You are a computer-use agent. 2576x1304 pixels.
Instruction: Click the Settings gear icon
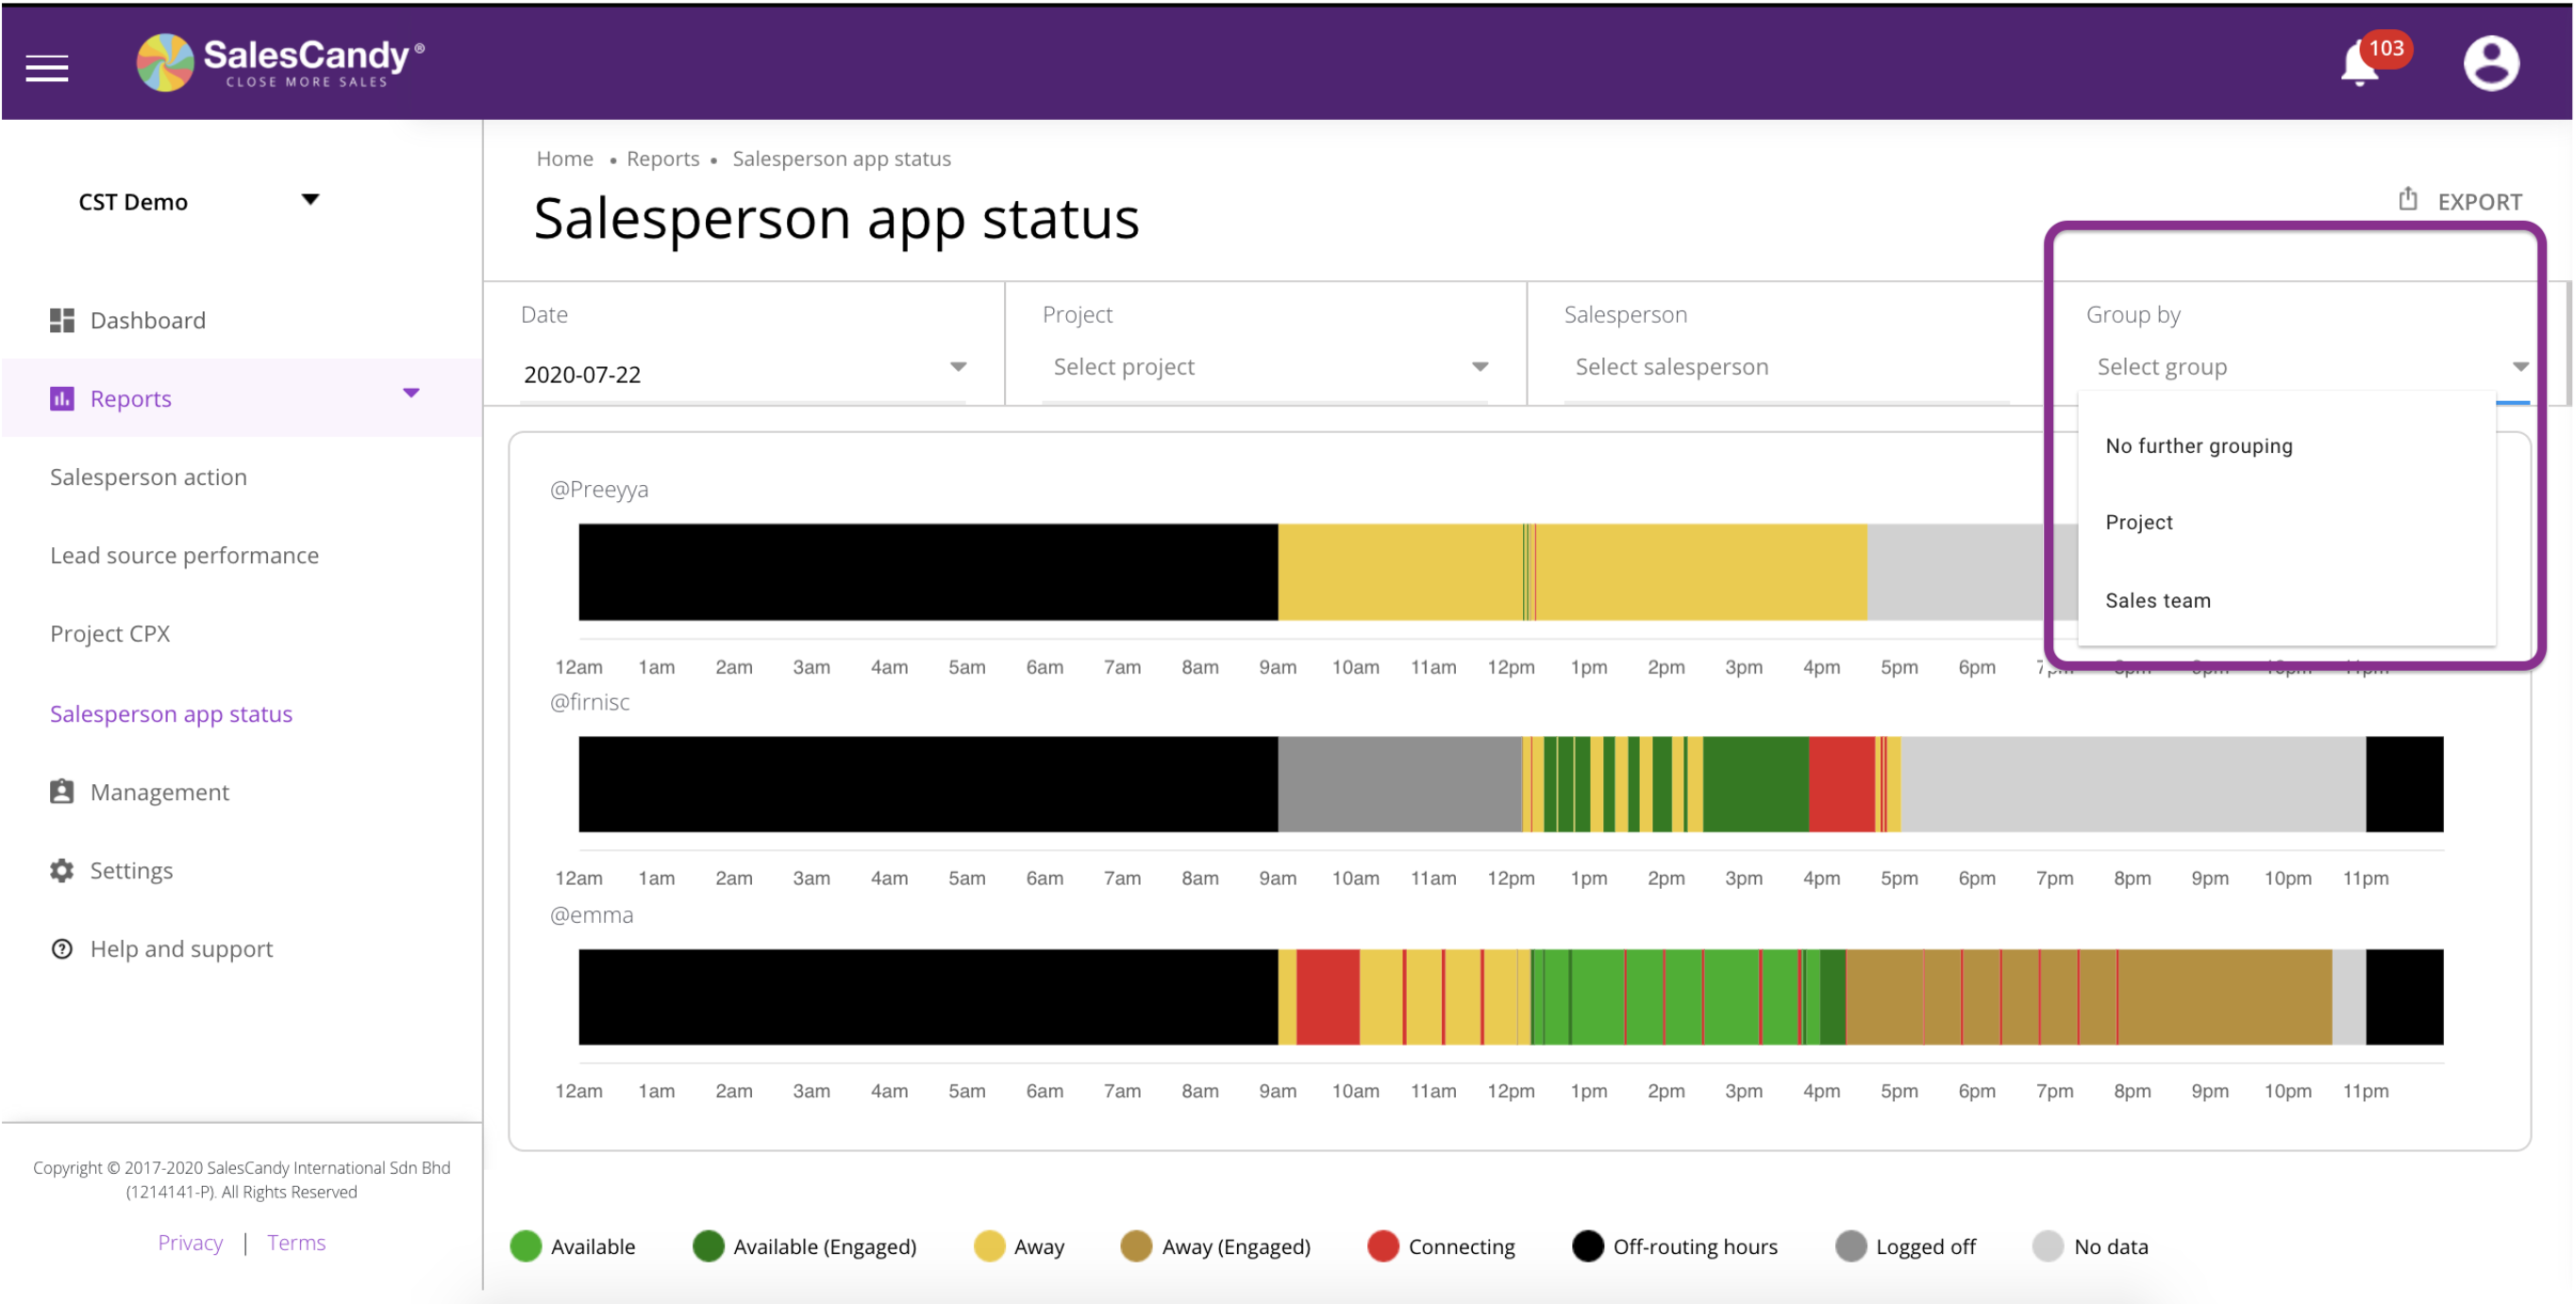[x=62, y=870]
